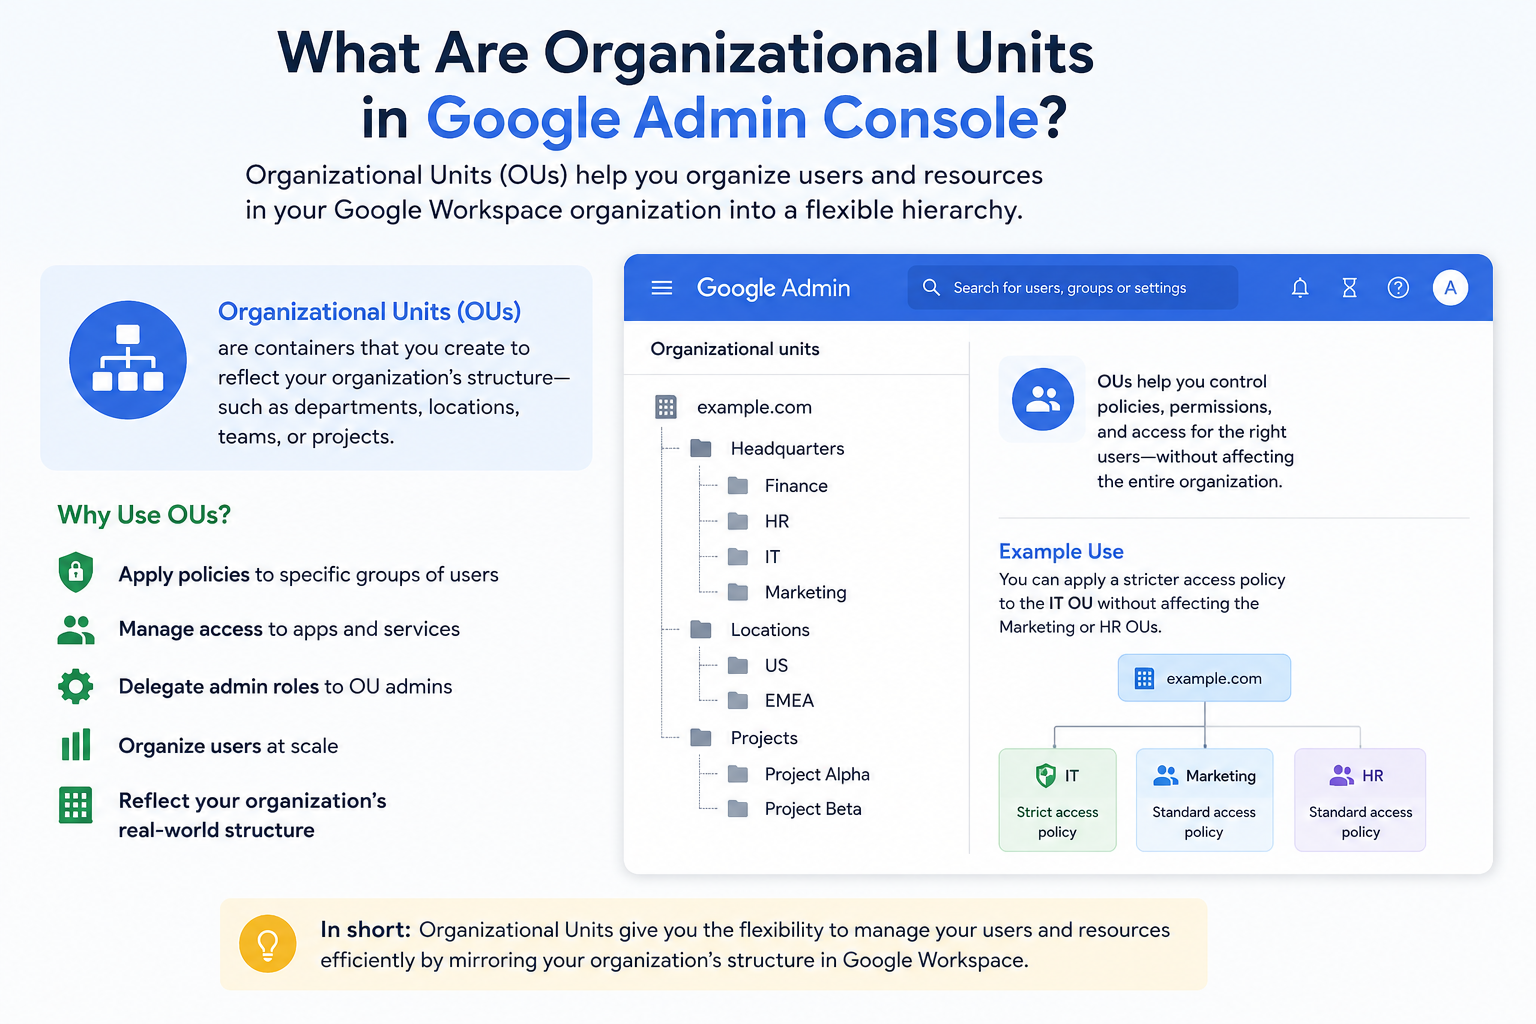Click the Google Admin logo text

click(773, 288)
